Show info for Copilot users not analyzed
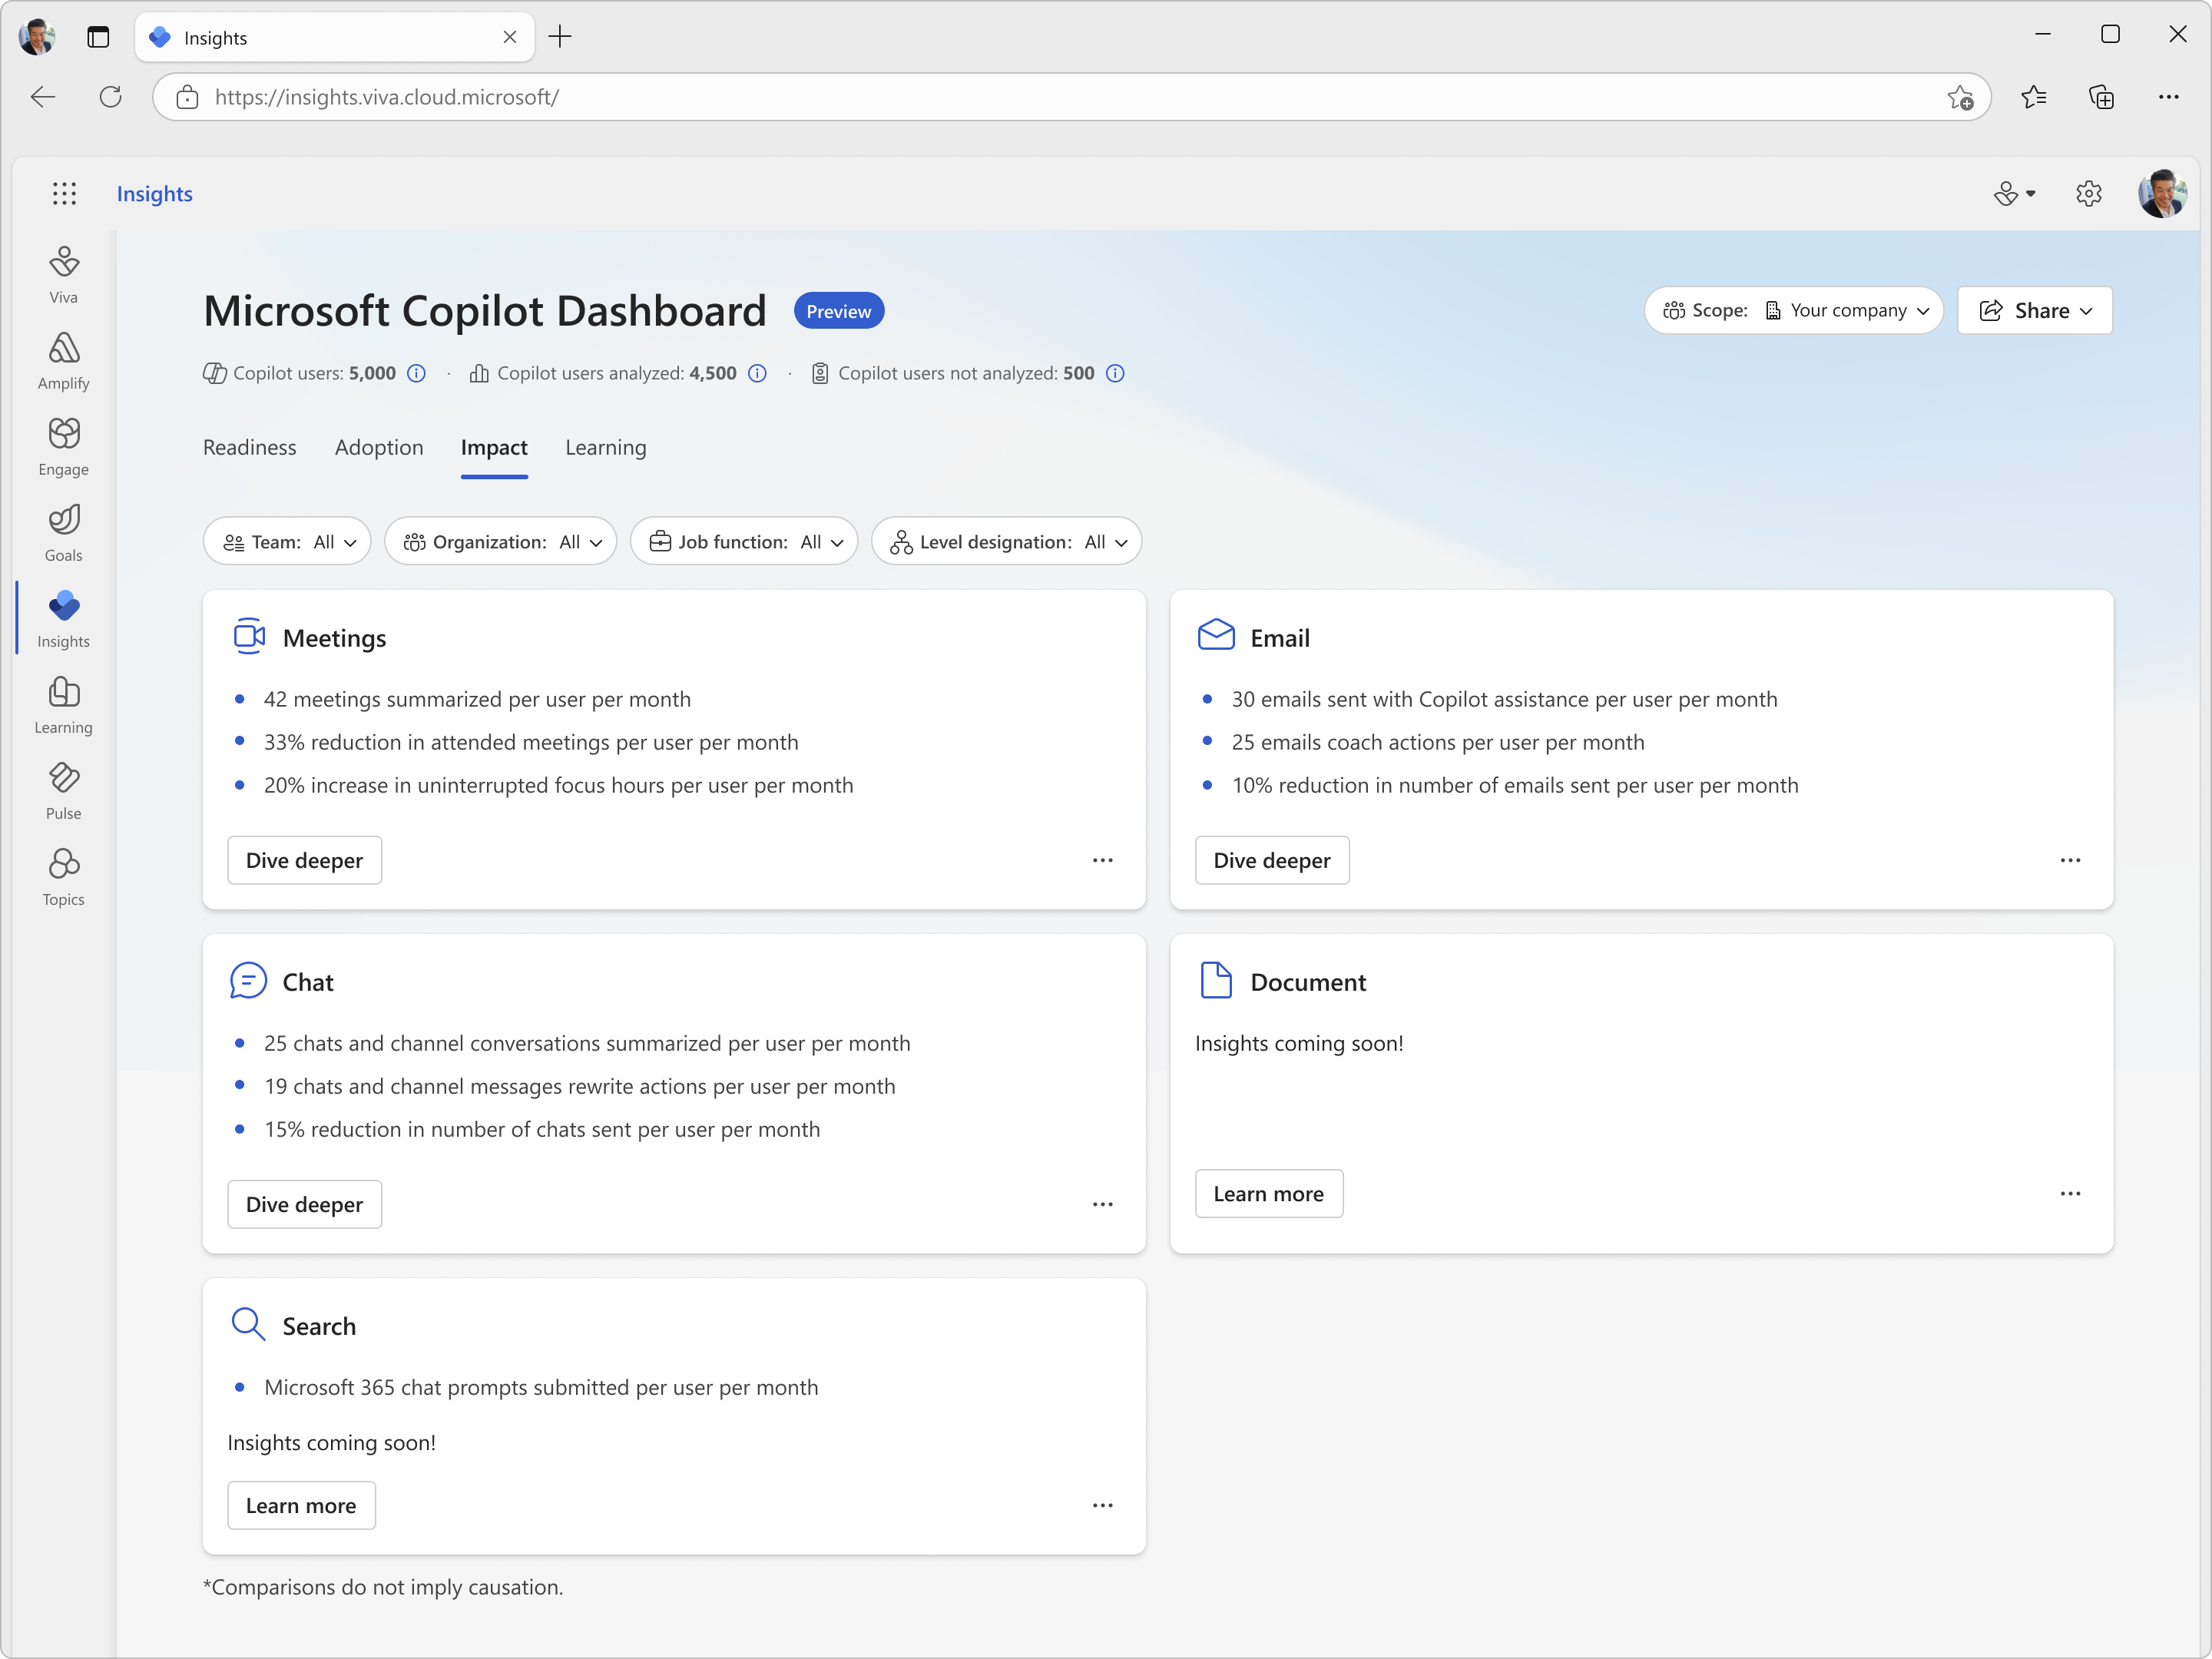Viewport: 2212px width, 1659px height. click(1116, 373)
